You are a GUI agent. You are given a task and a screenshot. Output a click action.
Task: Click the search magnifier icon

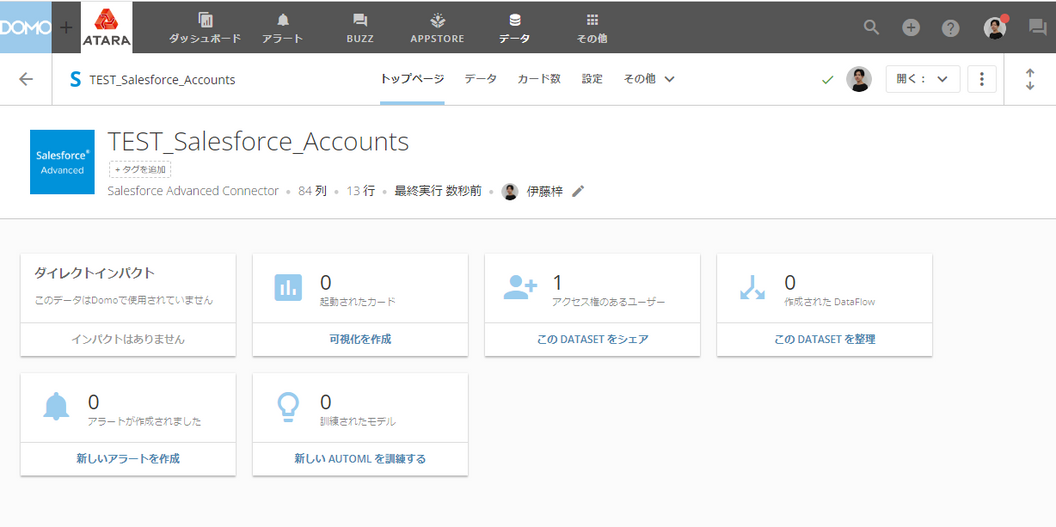click(x=871, y=28)
